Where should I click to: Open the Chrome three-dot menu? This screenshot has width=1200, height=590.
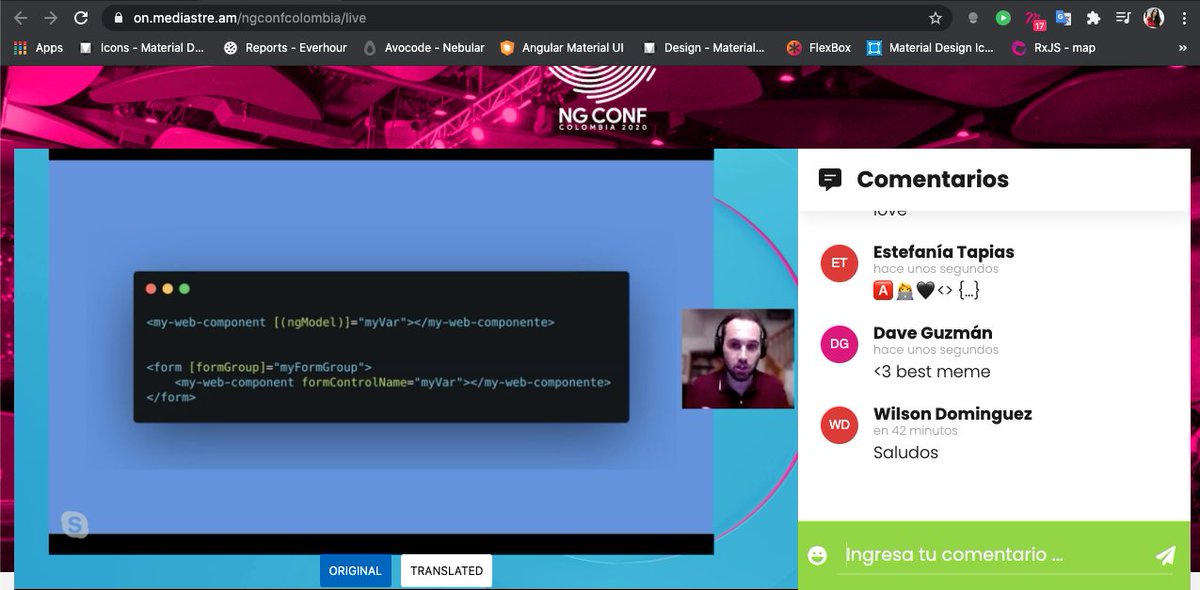(1184, 18)
